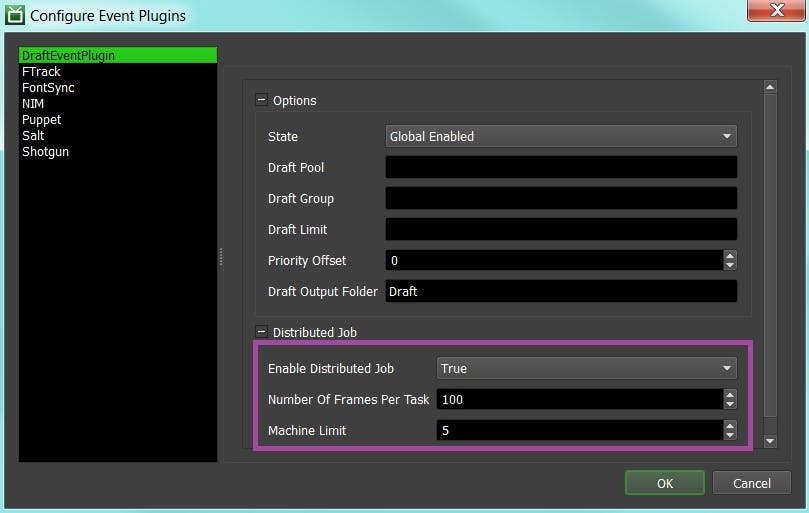The image size is (809, 513).
Task: Open the State dropdown
Action: pyautogui.click(x=561, y=136)
